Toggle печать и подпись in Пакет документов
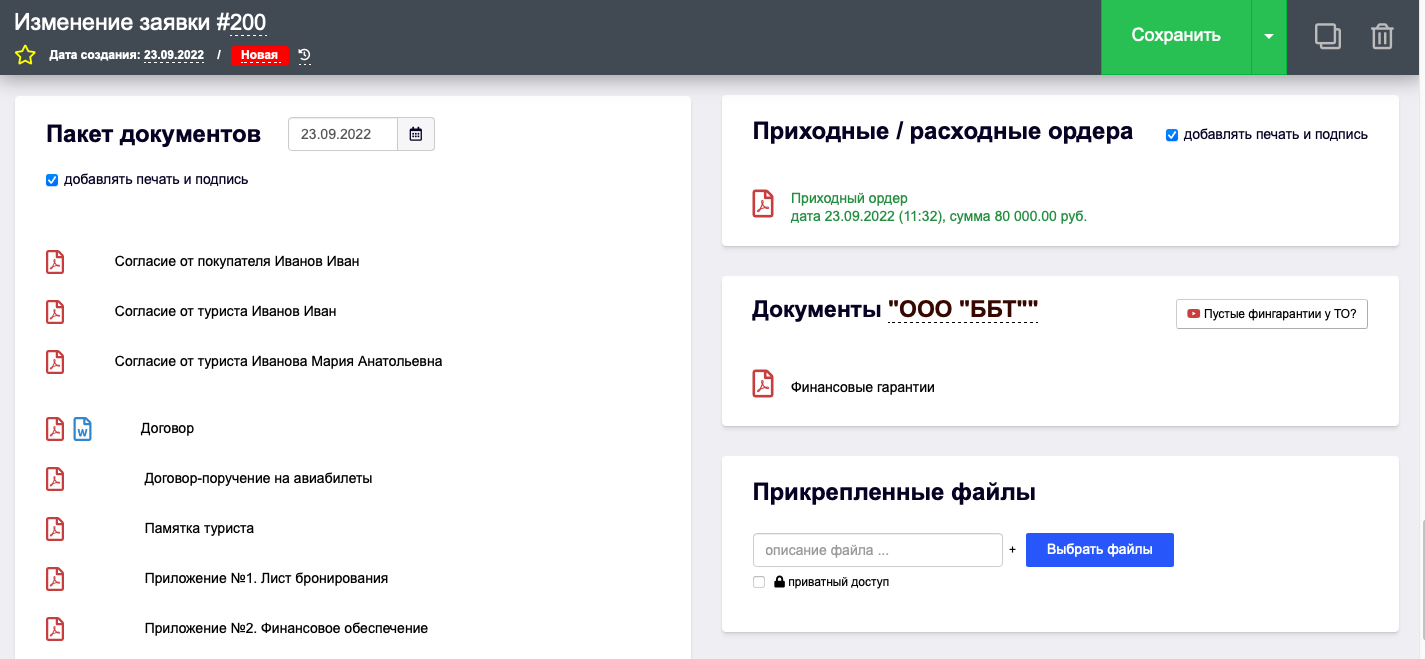1425x659 pixels. (x=52, y=180)
